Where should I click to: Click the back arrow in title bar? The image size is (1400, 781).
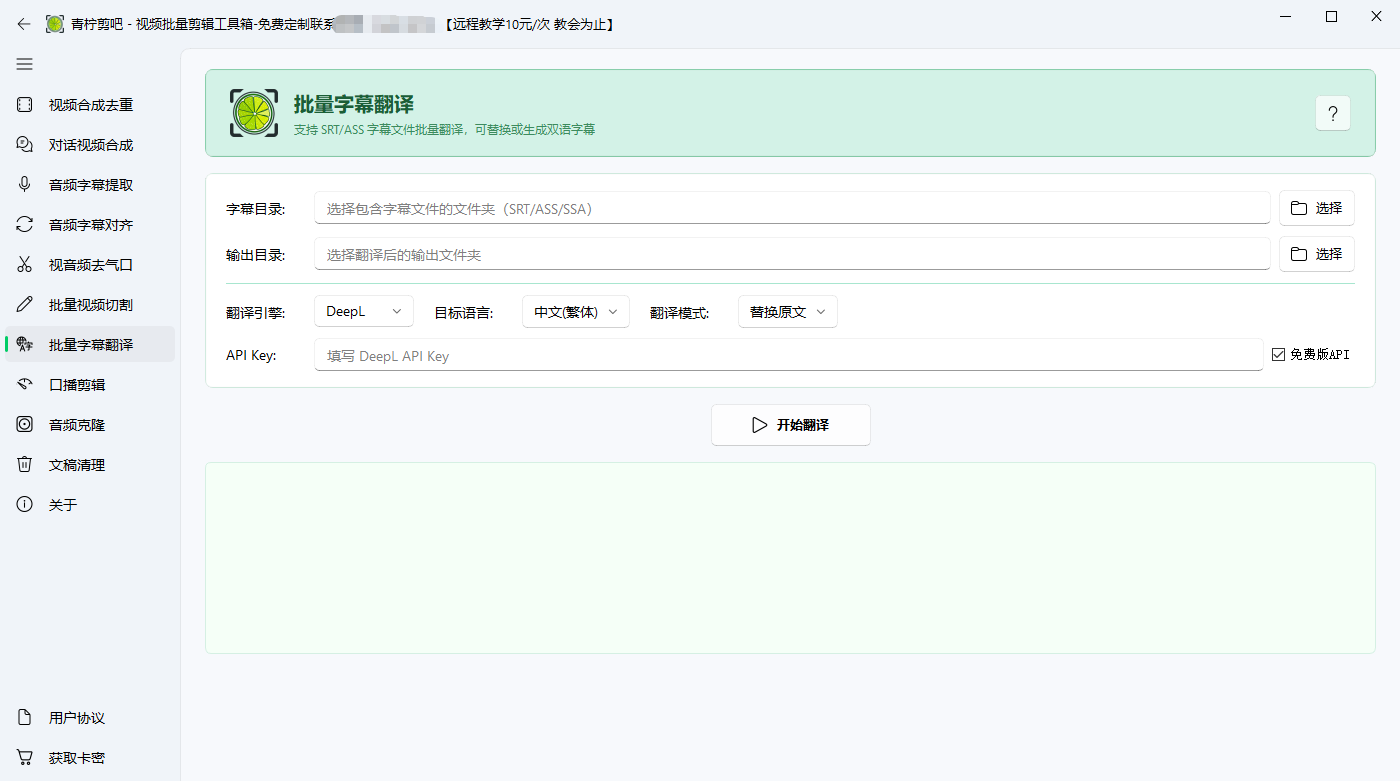(24, 24)
